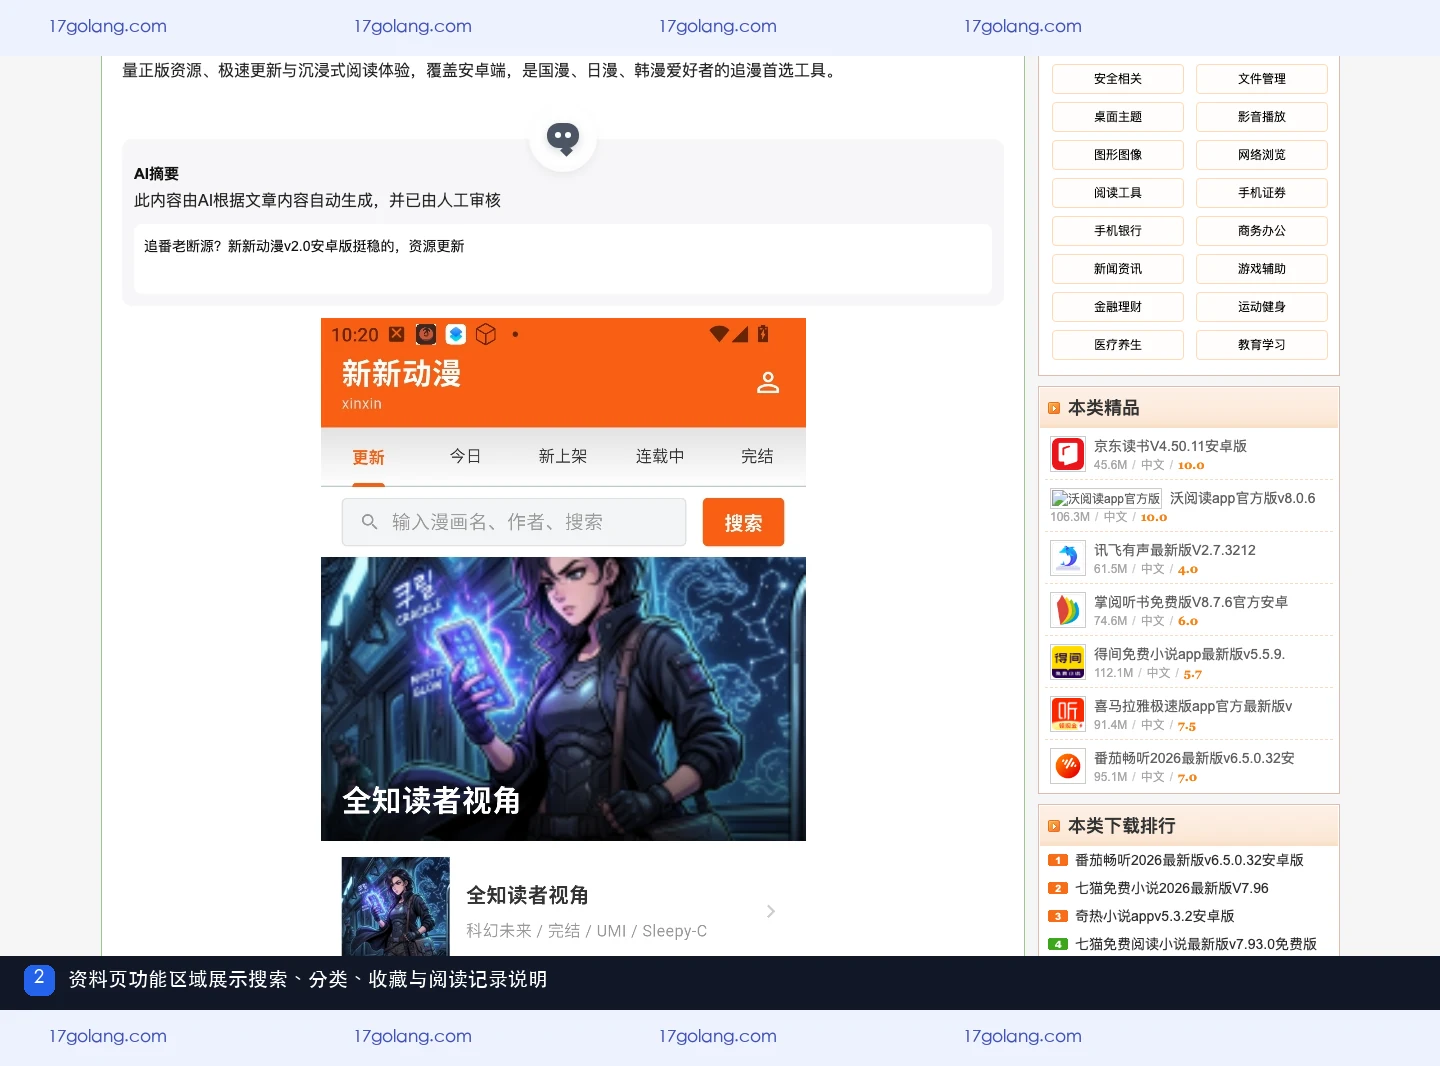
Task: Open the 医疗养生 category
Action: pyautogui.click(x=1118, y=345)
